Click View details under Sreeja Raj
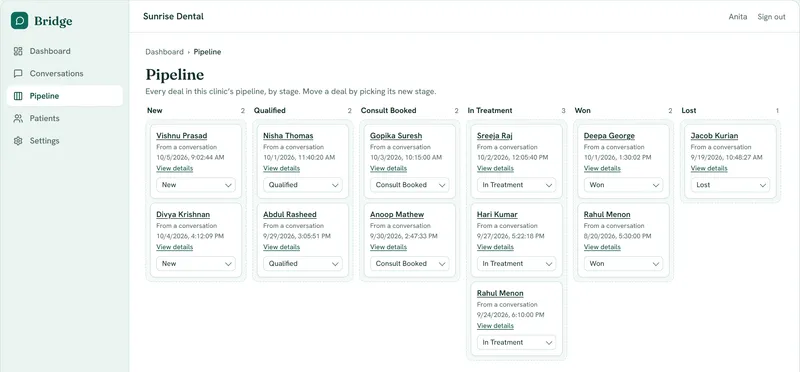 pyautogui.click(x=495, y=168)
